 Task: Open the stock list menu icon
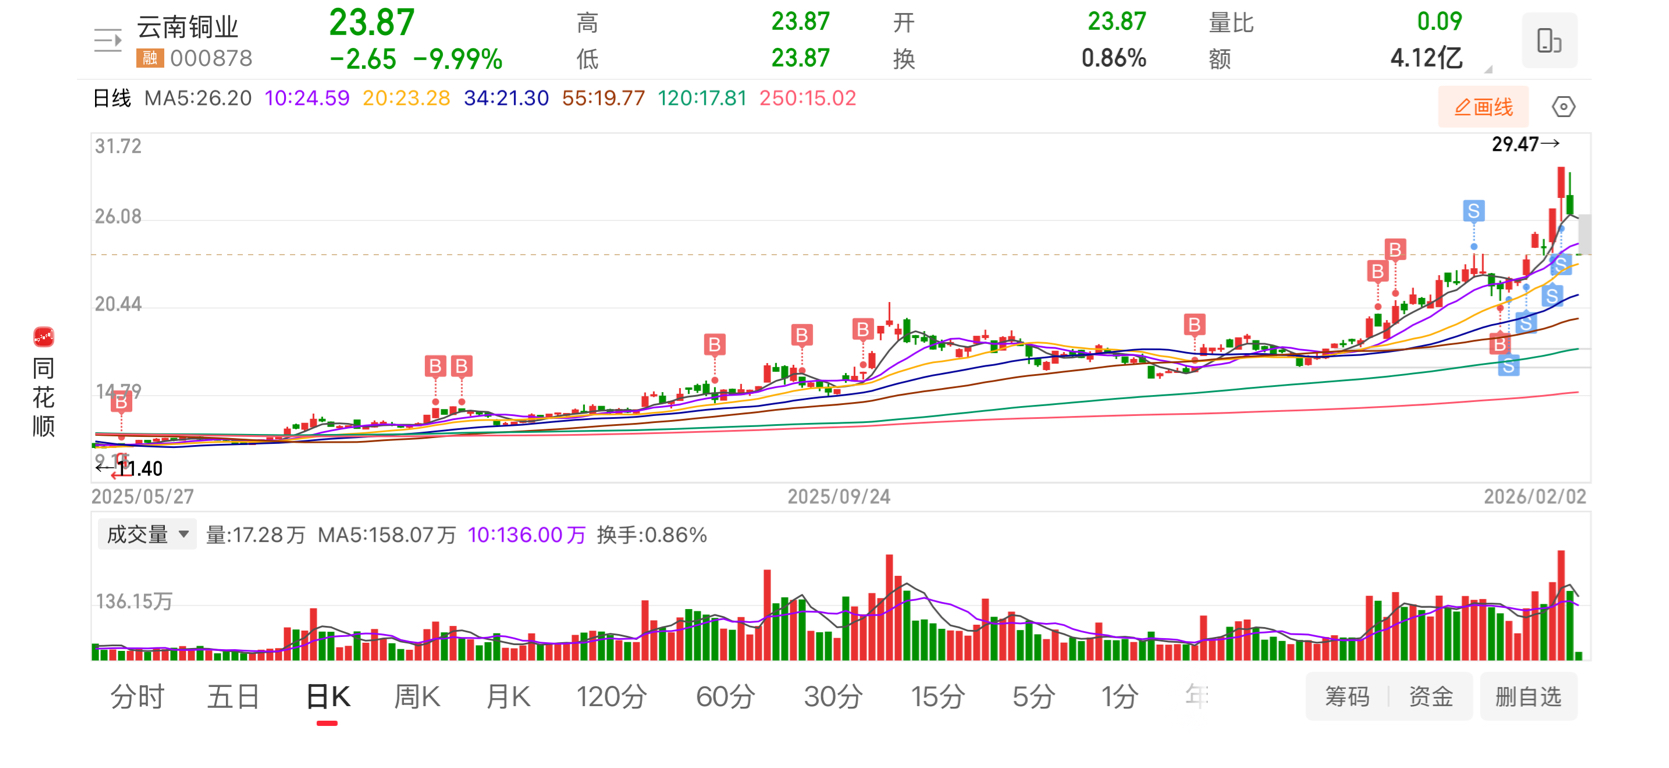pos(107,40)
